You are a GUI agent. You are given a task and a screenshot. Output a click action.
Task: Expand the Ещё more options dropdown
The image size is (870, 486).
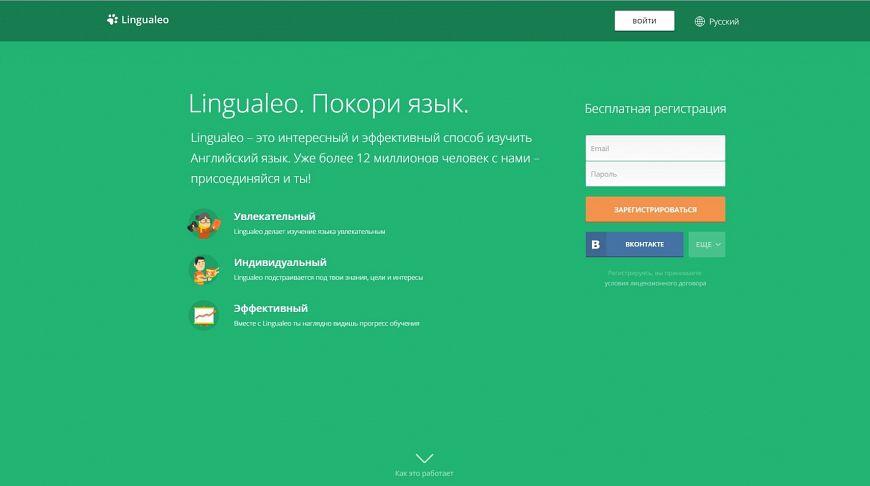[x=707, y=244]
